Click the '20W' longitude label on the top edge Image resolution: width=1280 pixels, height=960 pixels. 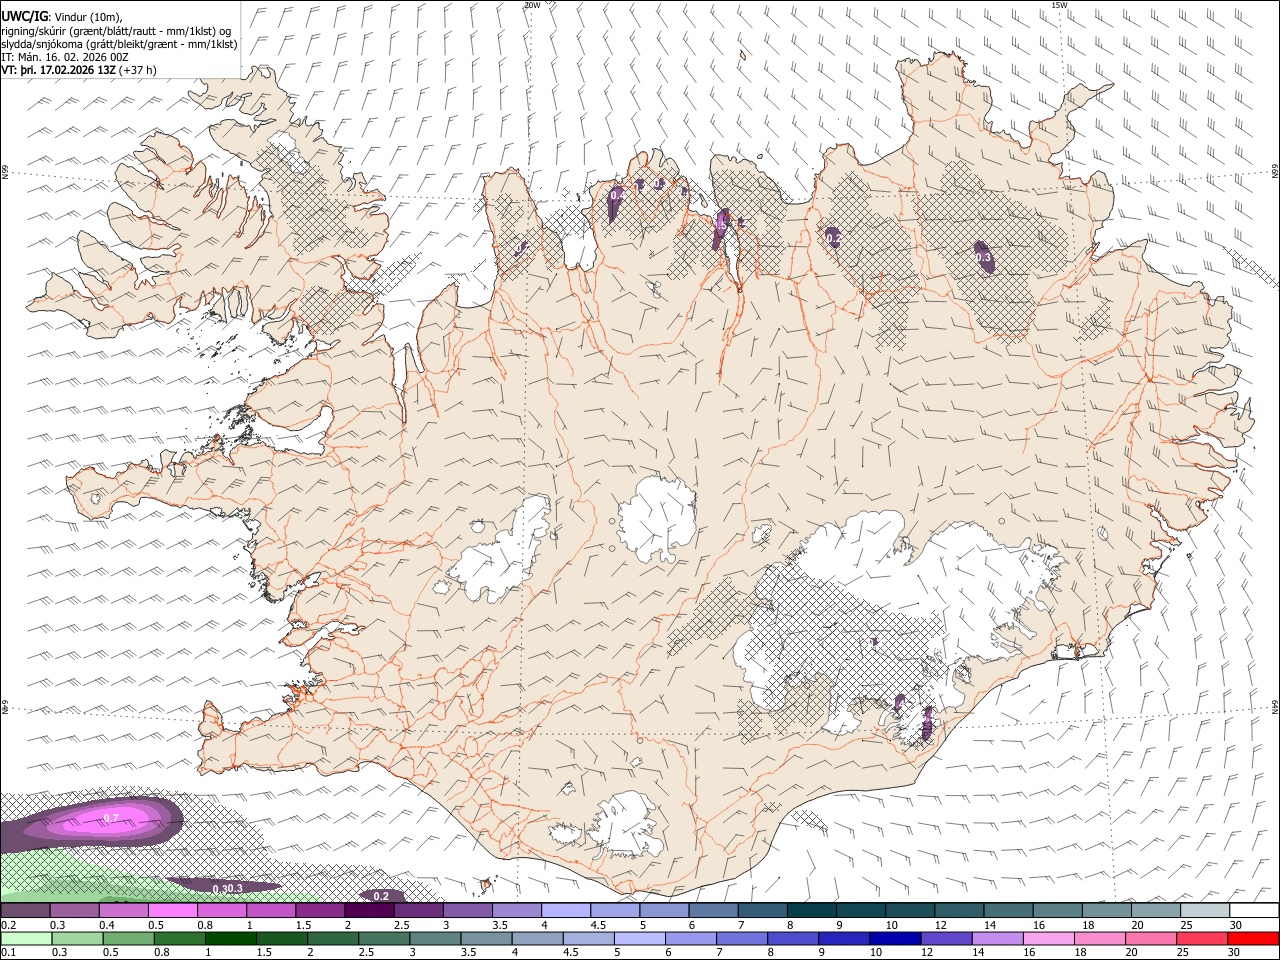point(532,5)
